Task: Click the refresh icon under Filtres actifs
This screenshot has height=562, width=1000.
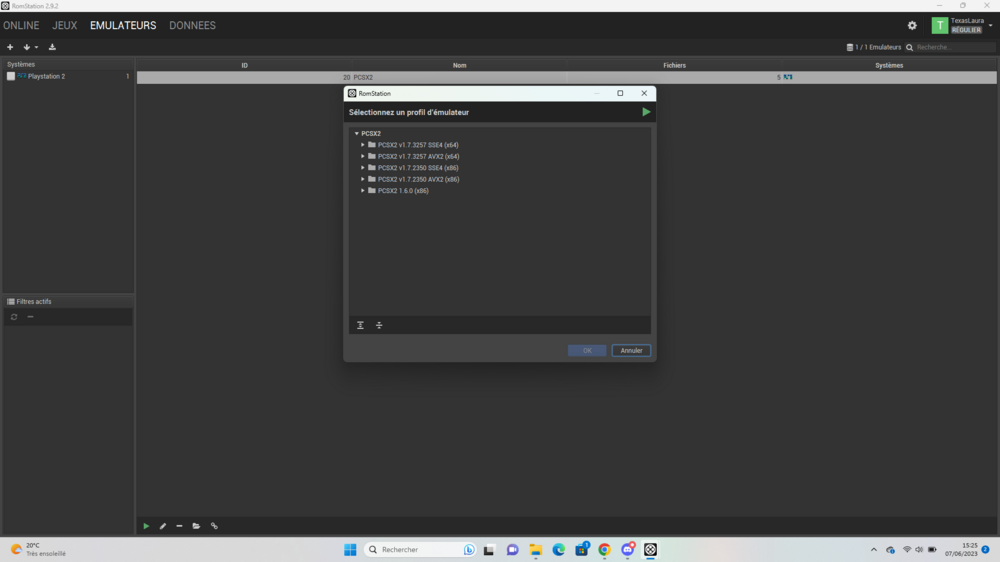Action: point(14,317)
